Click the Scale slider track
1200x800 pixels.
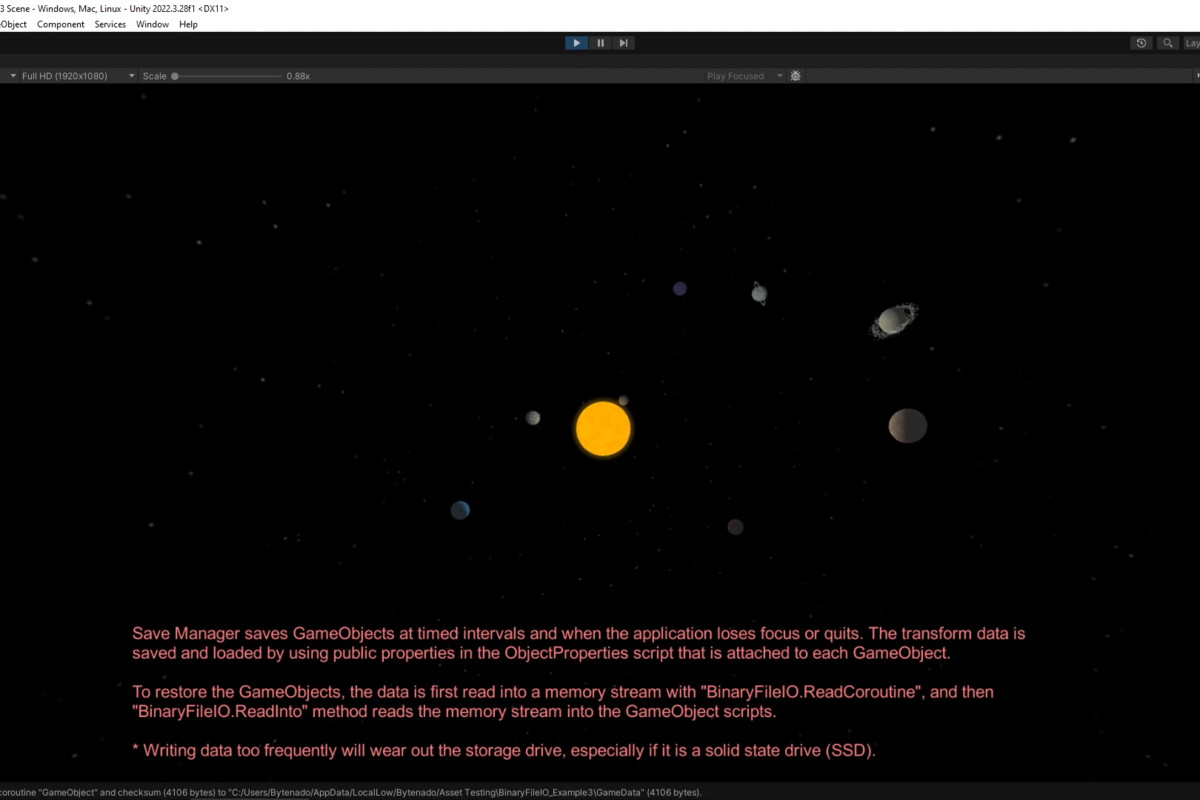[227, 76]
